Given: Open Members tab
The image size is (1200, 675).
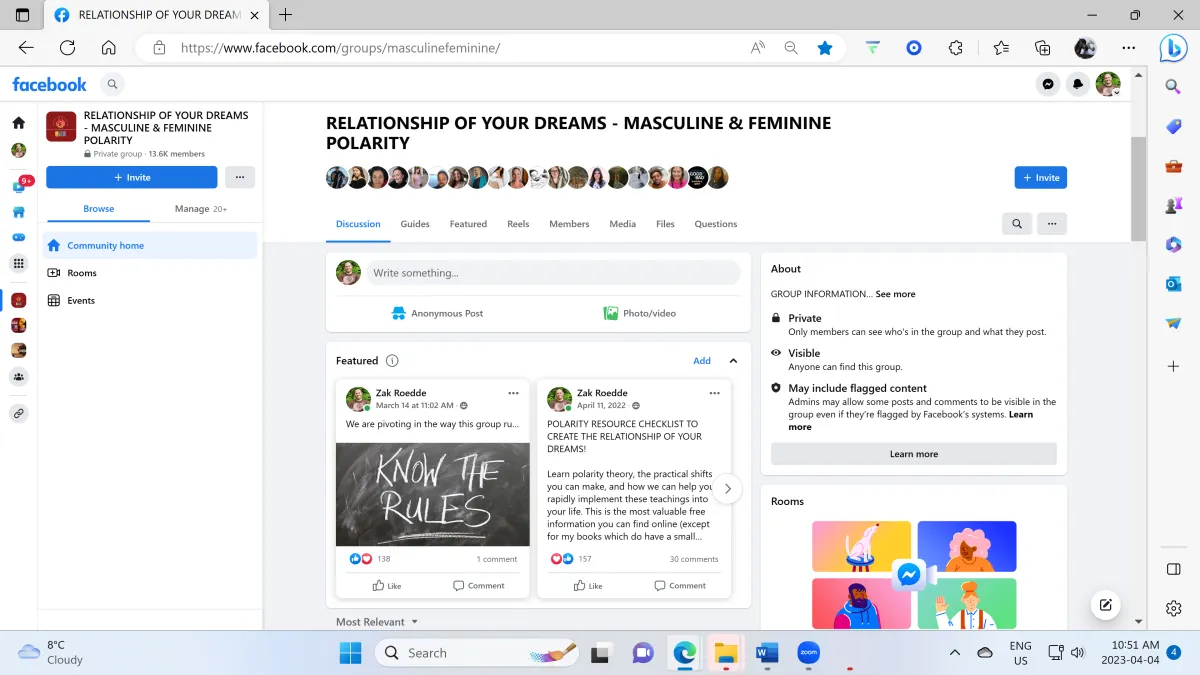Looking at the screenshot, I should point(569,224).
